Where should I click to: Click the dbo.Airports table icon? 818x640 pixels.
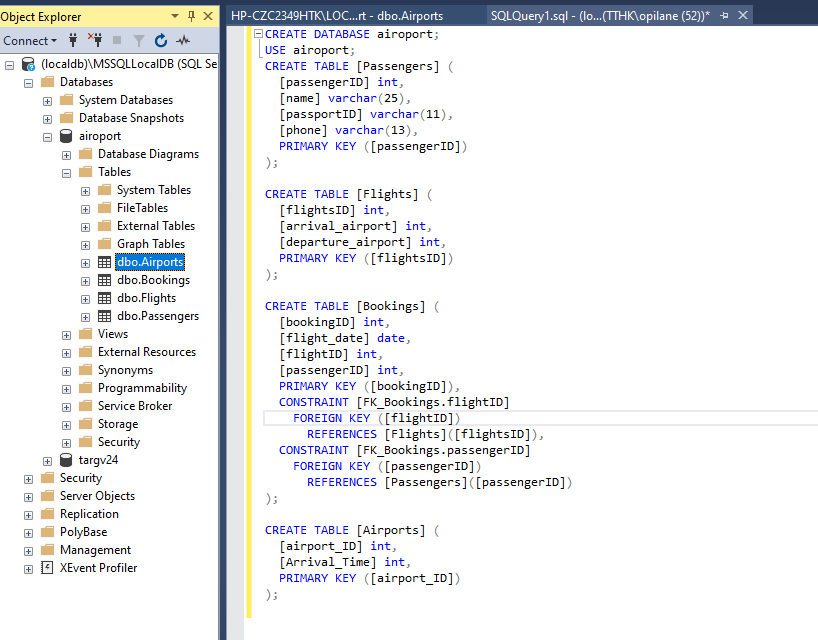pos(104,262)
